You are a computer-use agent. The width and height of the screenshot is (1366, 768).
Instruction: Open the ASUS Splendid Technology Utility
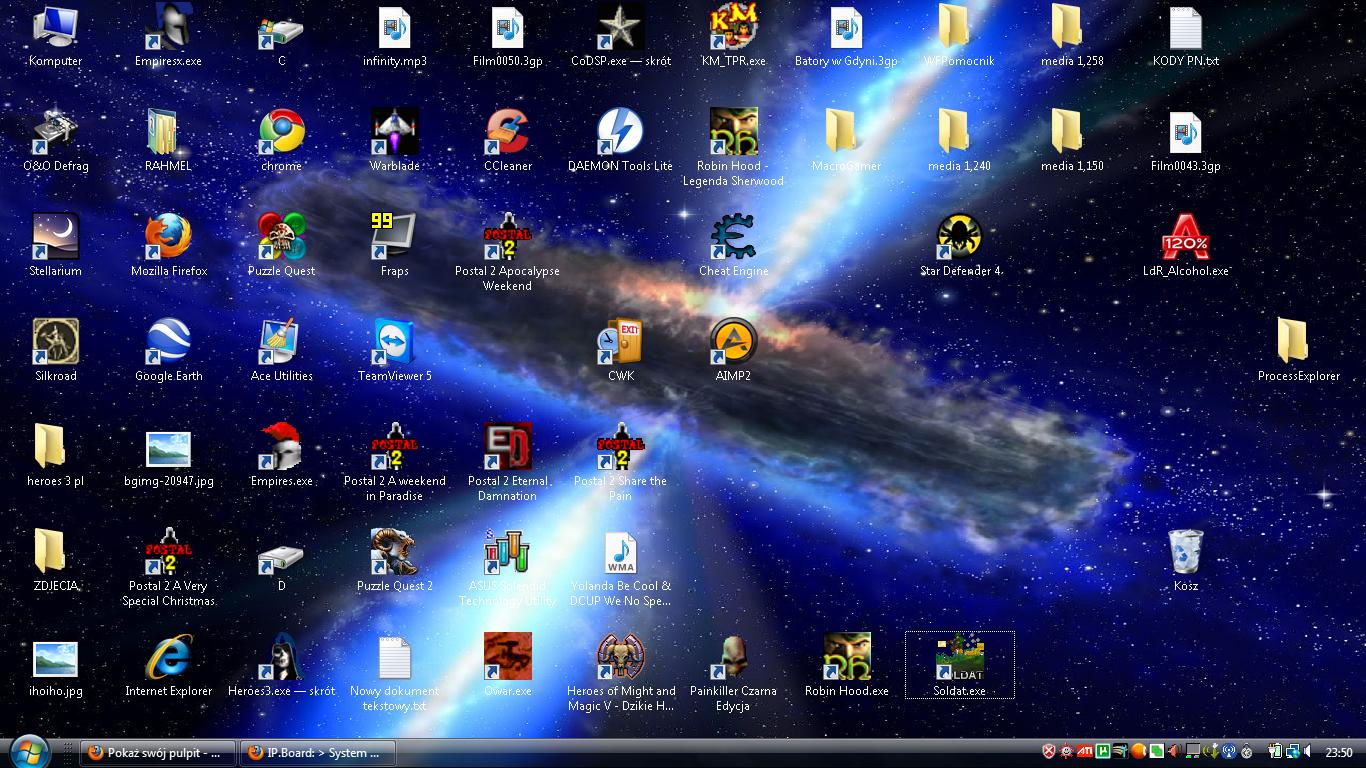click(x=507, y=568)
